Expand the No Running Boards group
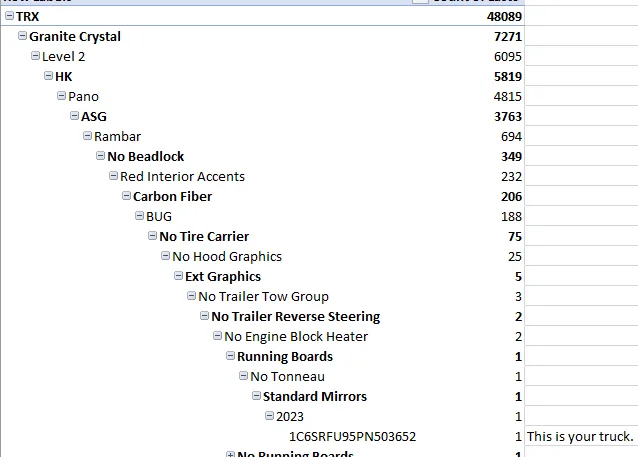The image size is (638, 457). (231, 454)
